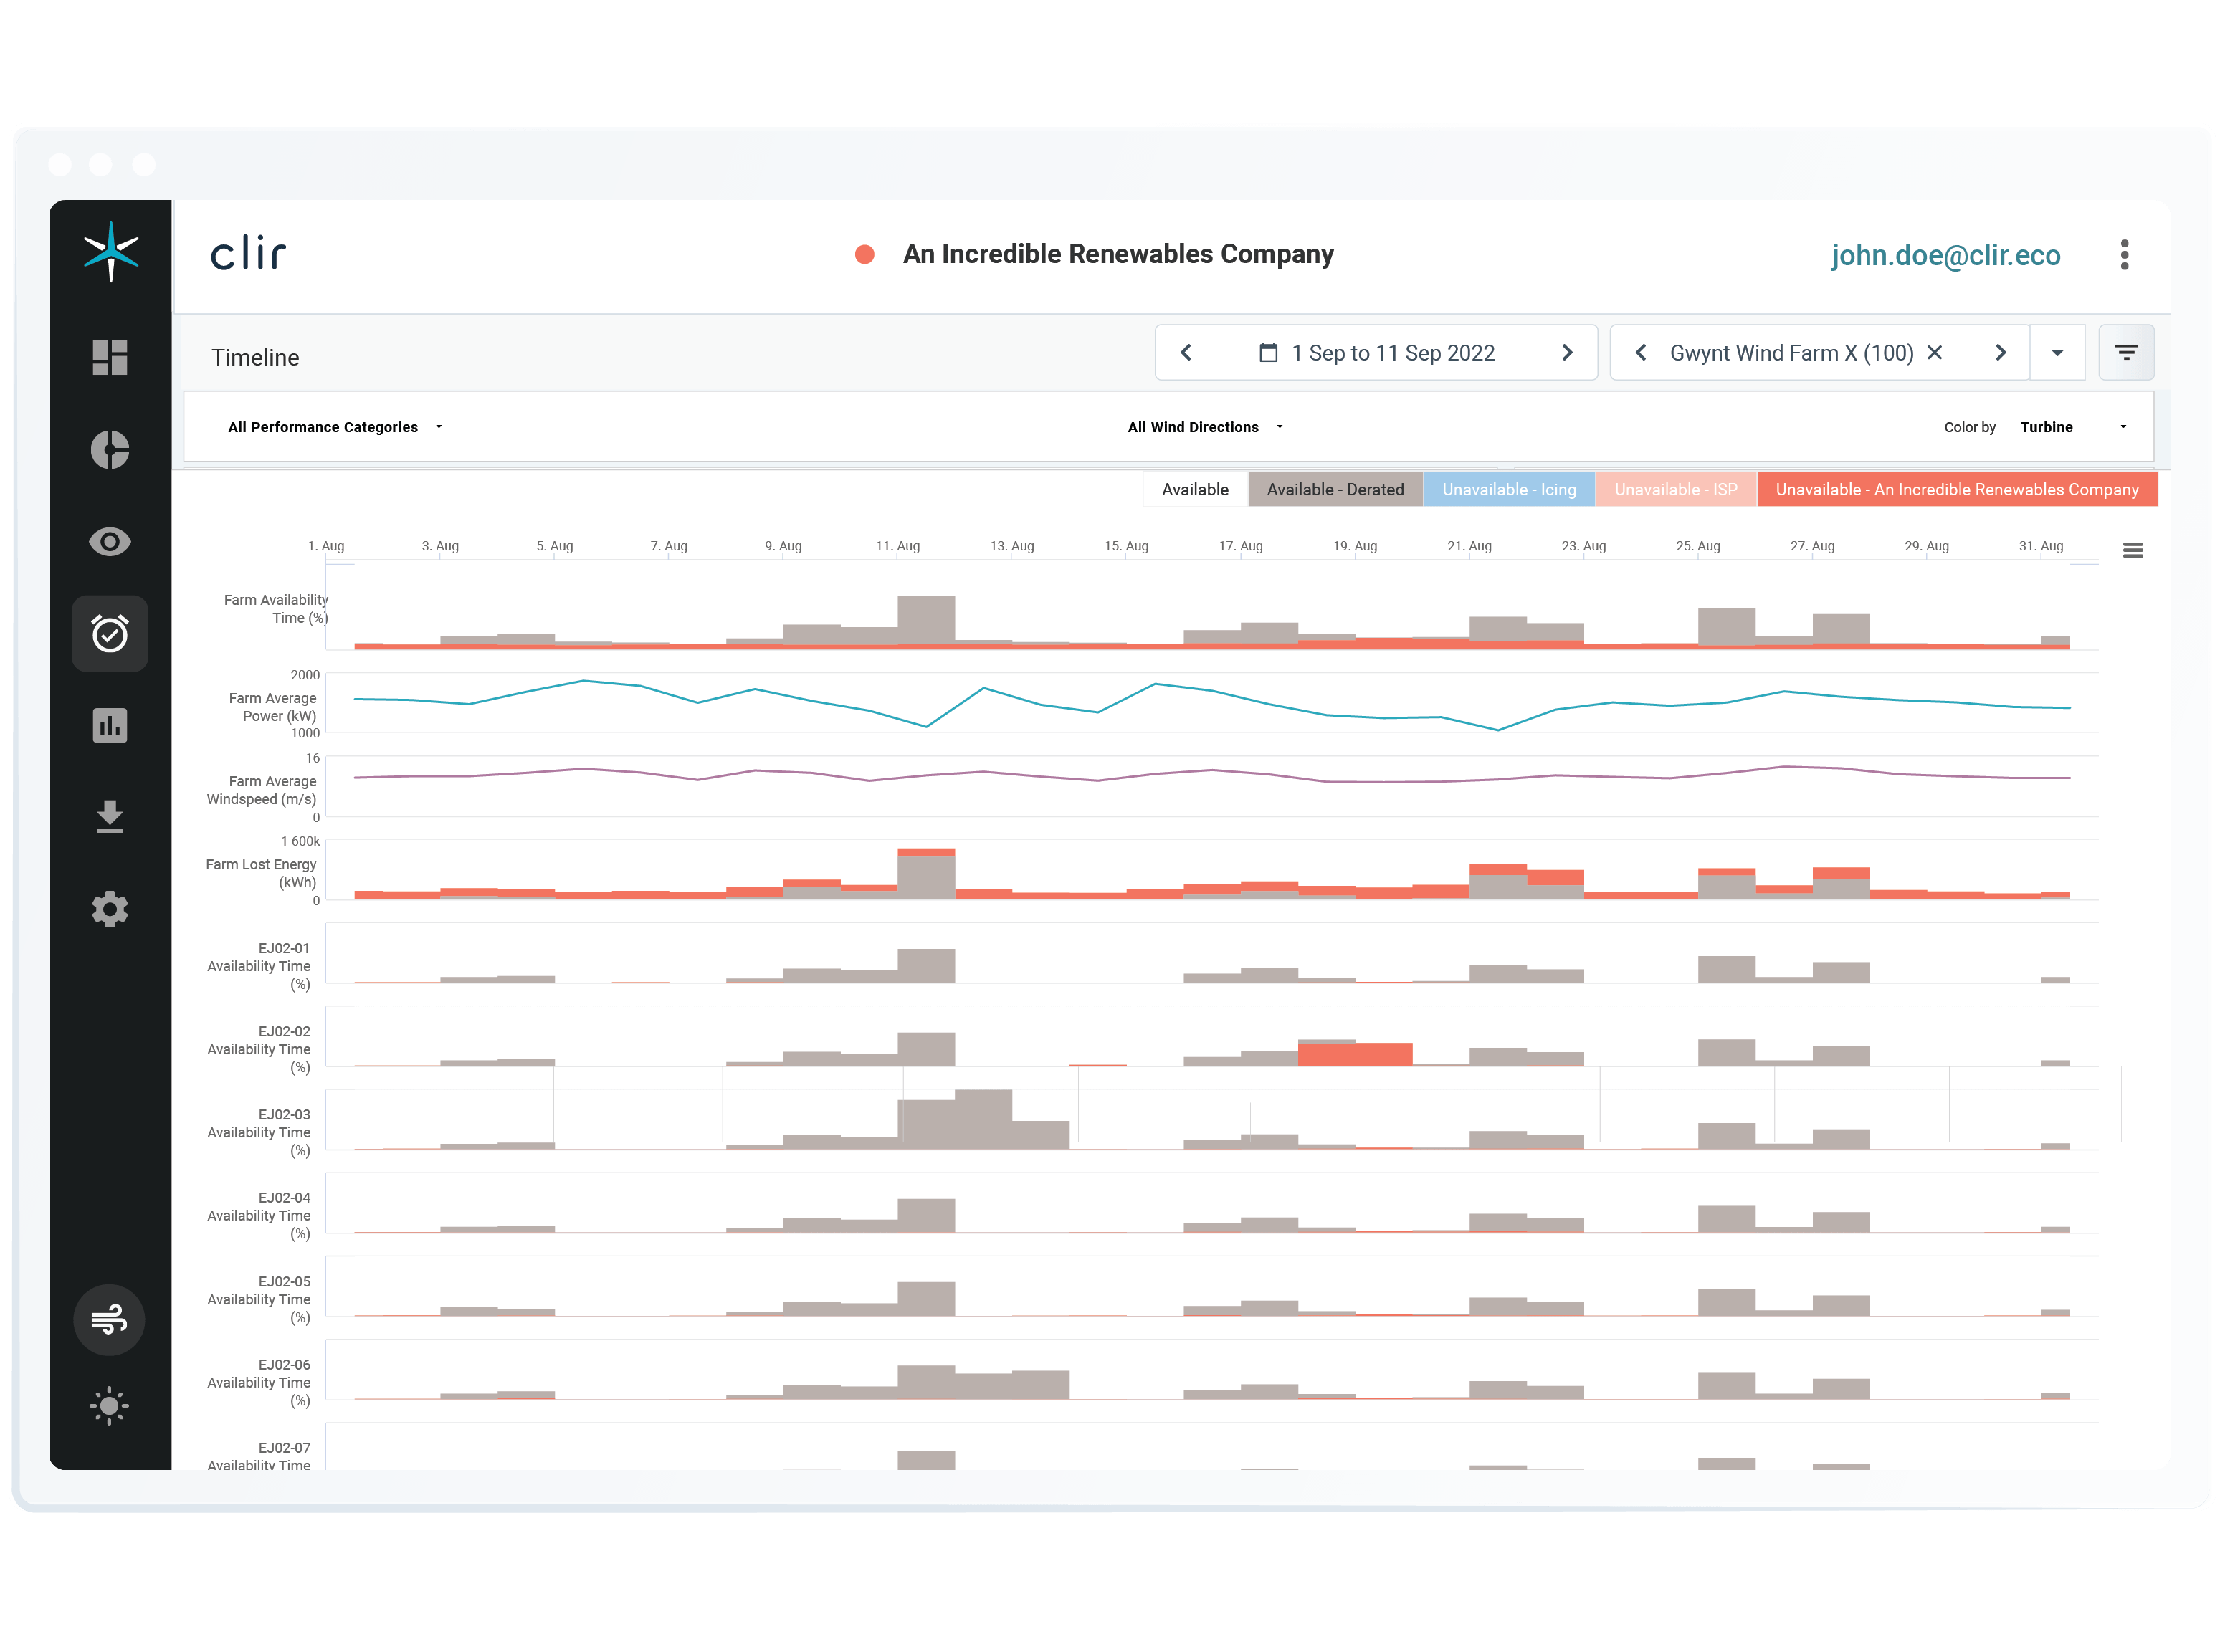
Task: Toggle the Unavailable - ISP legend category
Action: [x=1676, y=489]
